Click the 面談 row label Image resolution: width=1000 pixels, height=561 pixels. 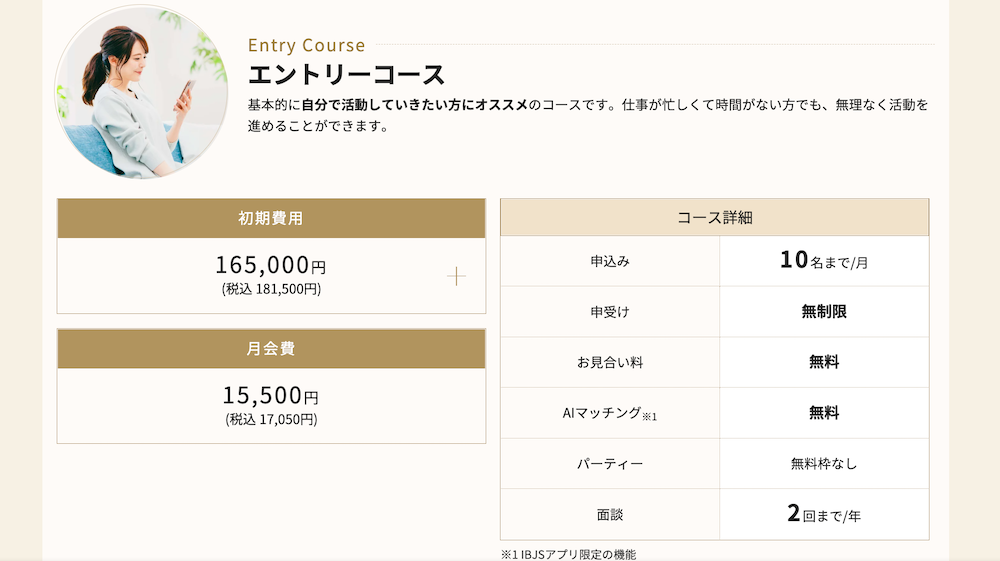[x=610, y=515]
